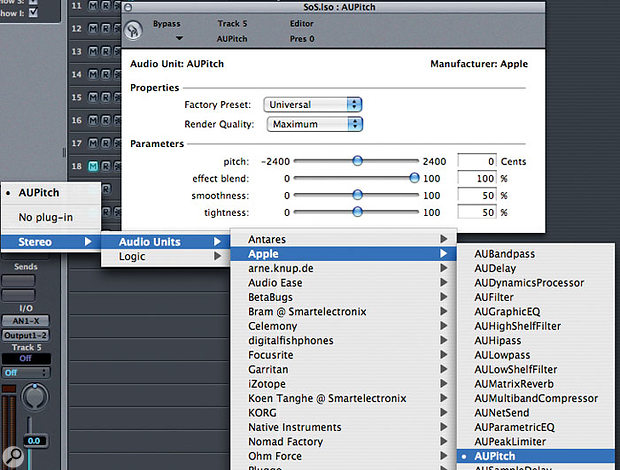Expand the Focusrite submenu
The image size is (620, 470).
[343, 355]
